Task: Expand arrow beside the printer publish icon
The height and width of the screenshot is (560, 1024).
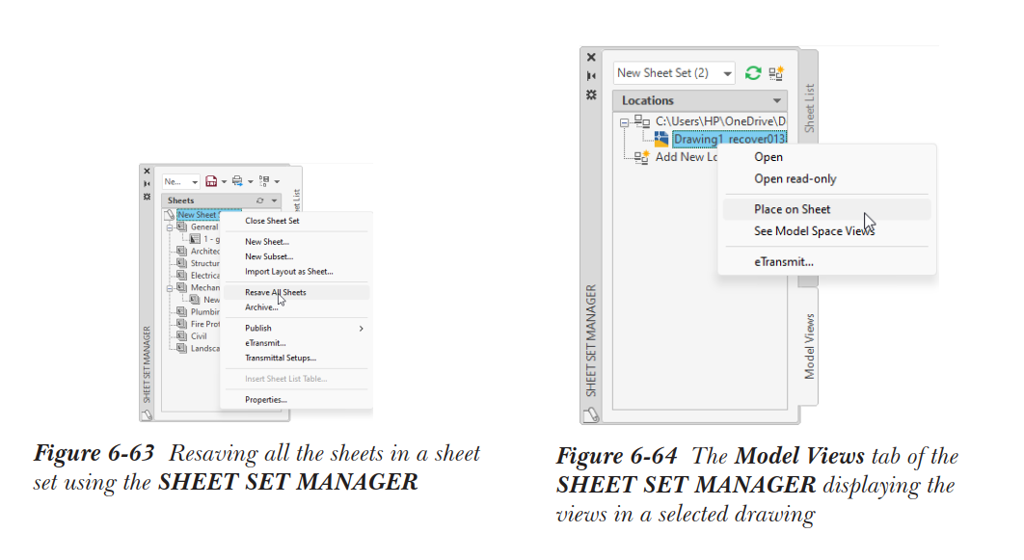Action: (x=250, y=181)
